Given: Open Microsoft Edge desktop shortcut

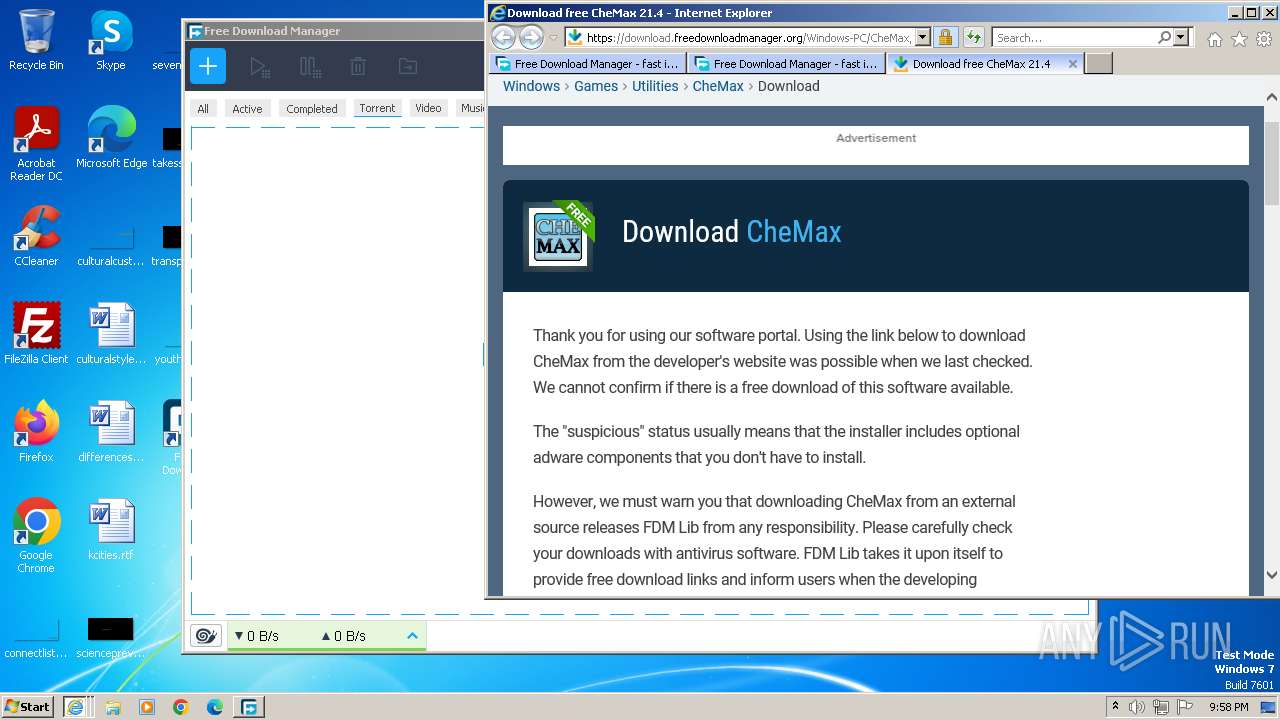Looking at the screenshot, I should (111, 138).
